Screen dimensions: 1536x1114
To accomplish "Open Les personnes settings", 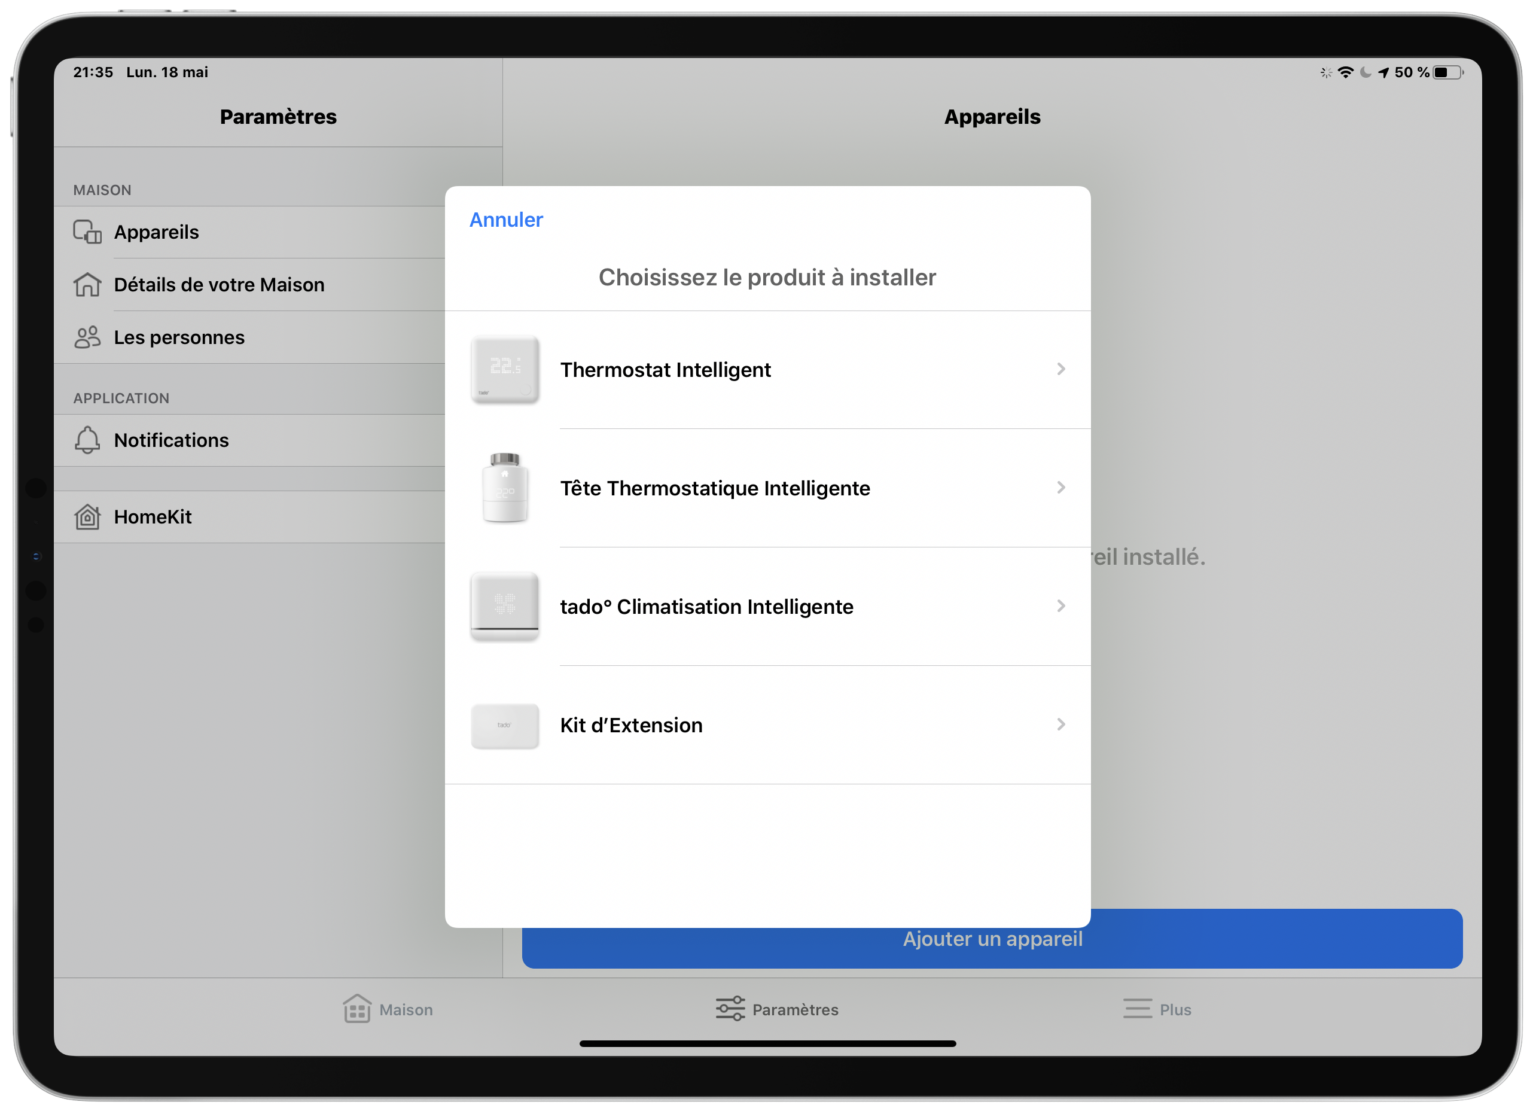I will coord(250,338).
